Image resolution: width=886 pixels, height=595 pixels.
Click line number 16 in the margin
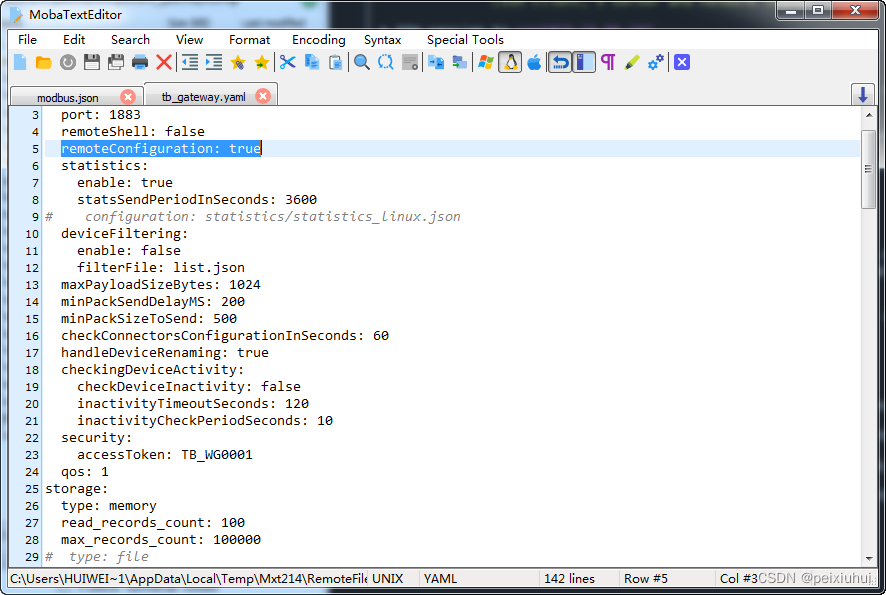(32, 336)
